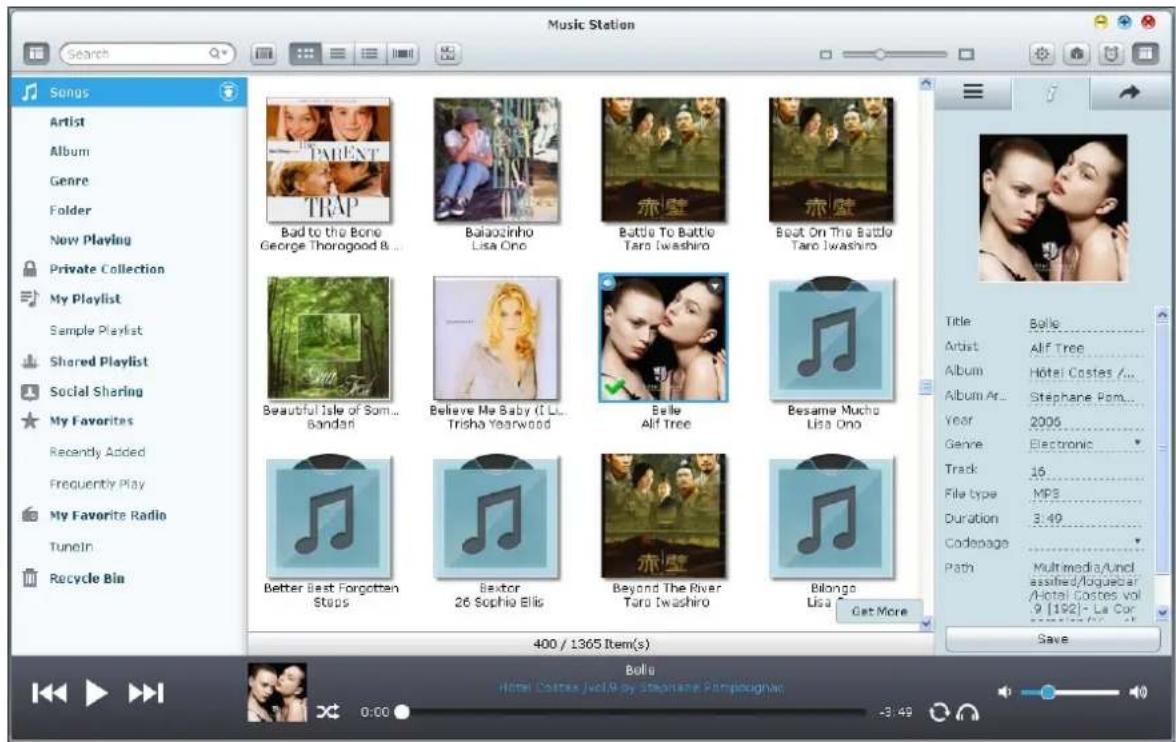Adjust the volume slider
1176x742 pixels.
1070,692
